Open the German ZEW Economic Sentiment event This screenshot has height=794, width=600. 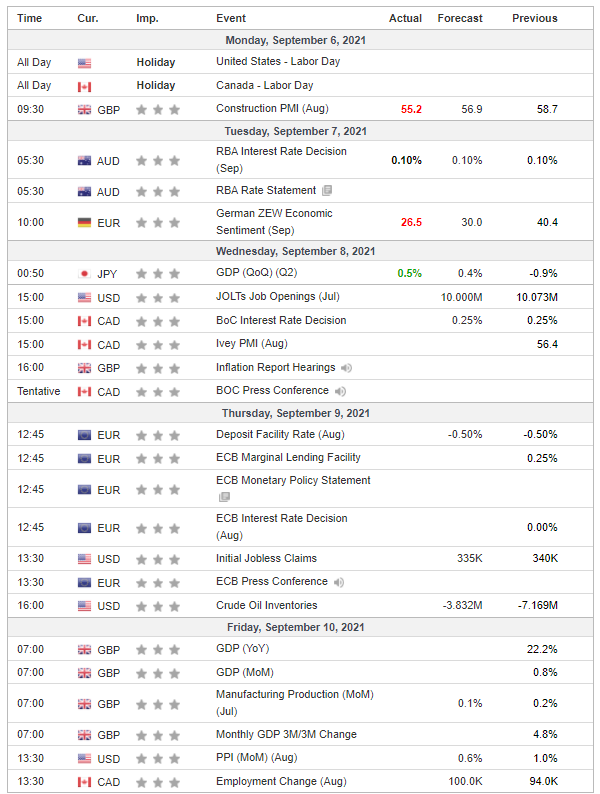coord(274,222)
